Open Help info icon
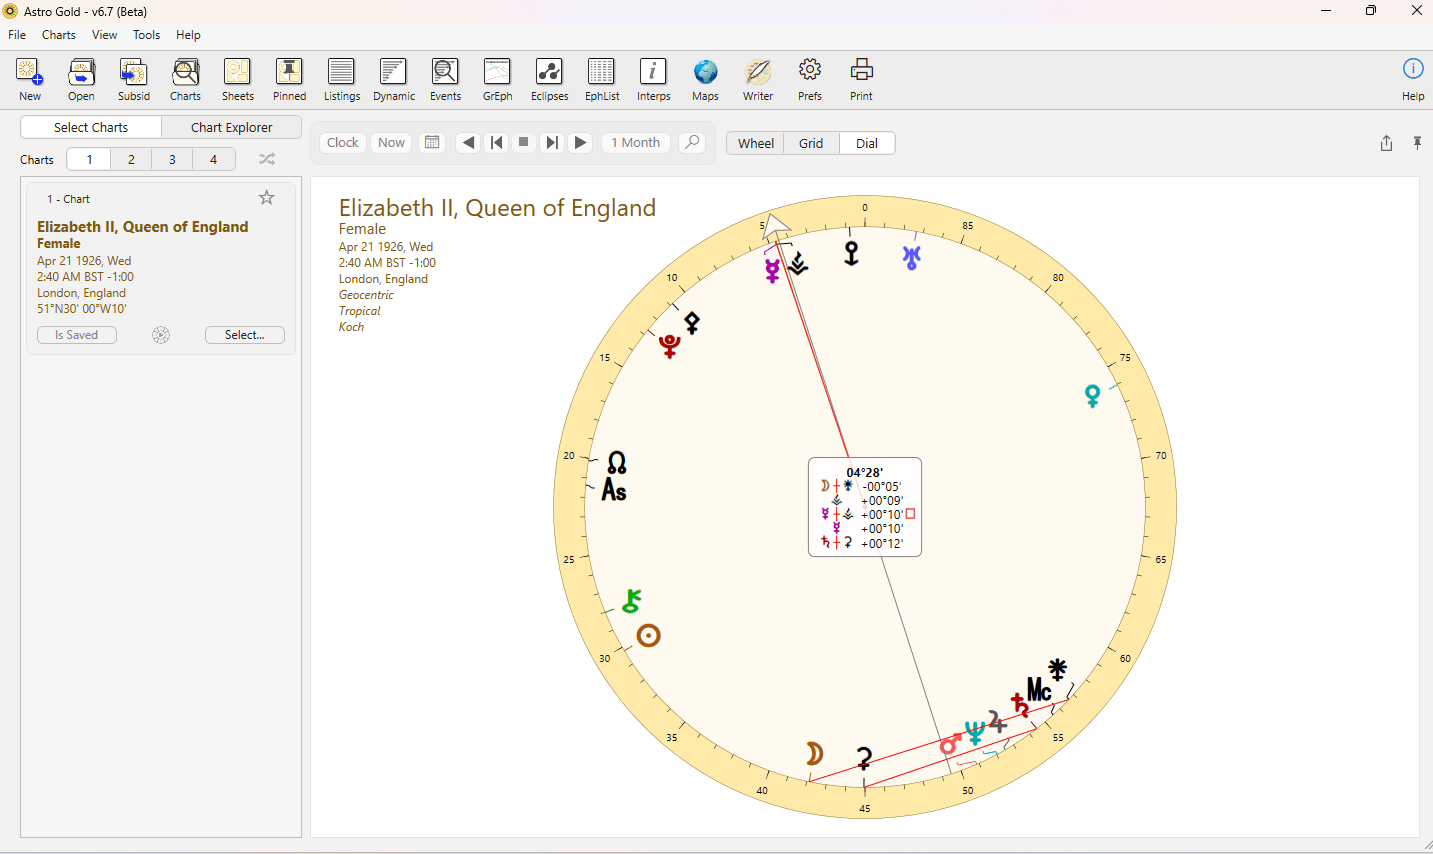 [1412, 79]
